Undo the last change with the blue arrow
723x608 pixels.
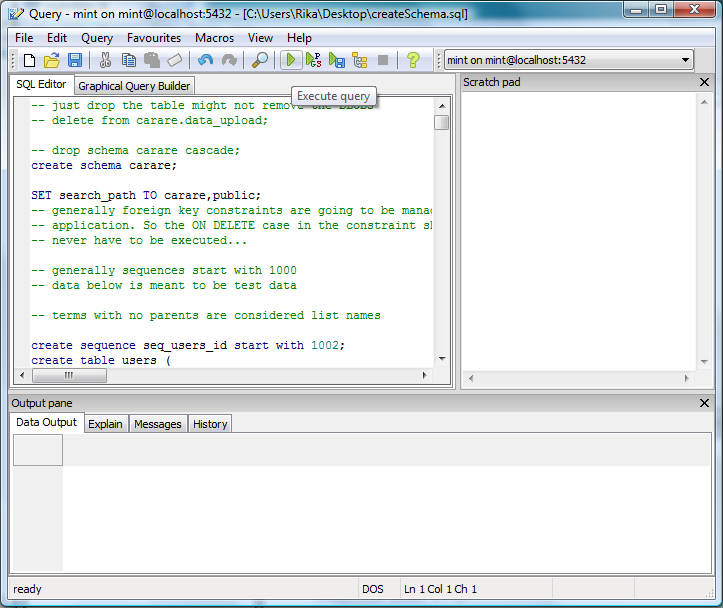tap(206, 60)
